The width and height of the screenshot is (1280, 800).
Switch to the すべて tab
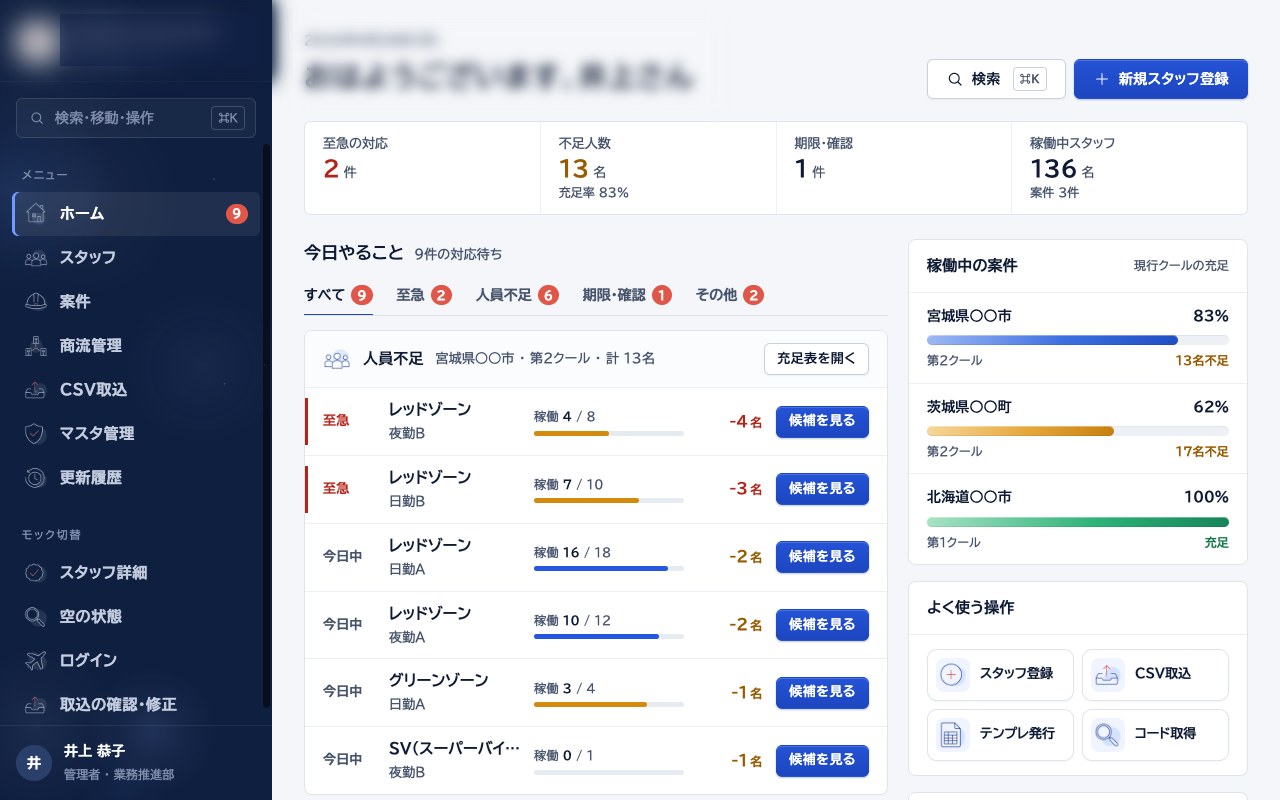click(x=338, y=295)
